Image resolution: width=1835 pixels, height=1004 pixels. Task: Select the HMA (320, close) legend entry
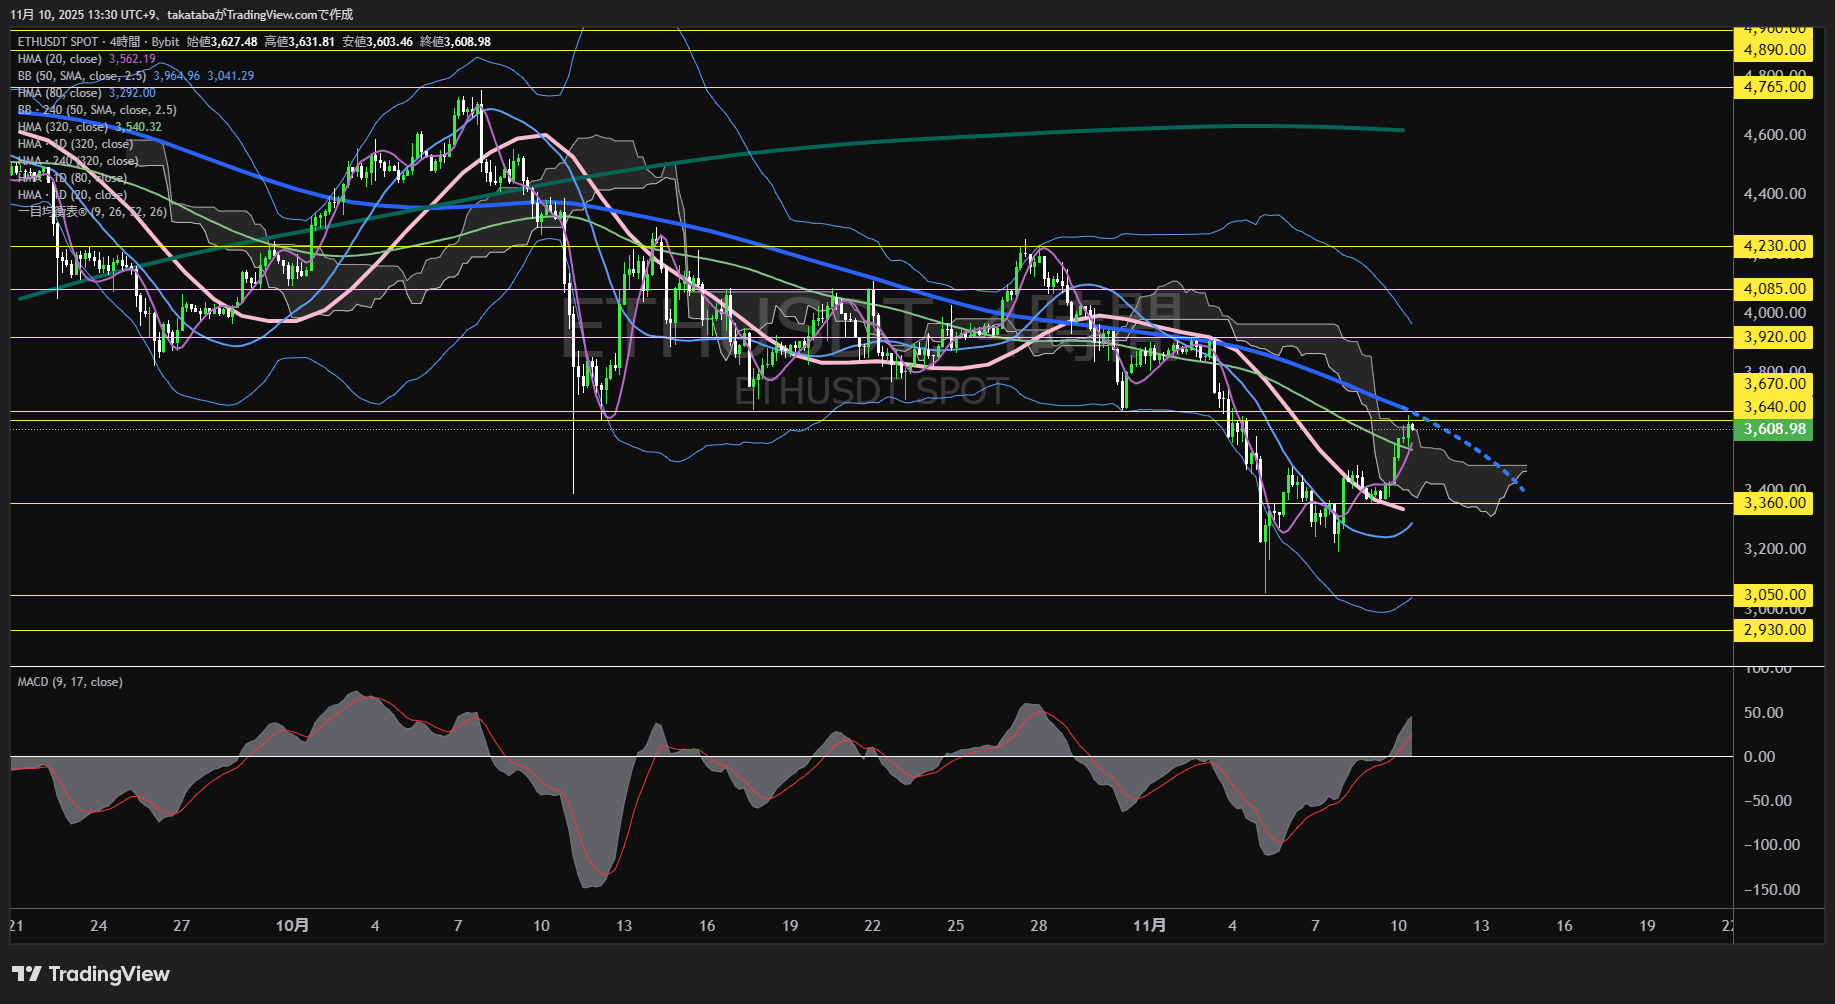point(63,127)
